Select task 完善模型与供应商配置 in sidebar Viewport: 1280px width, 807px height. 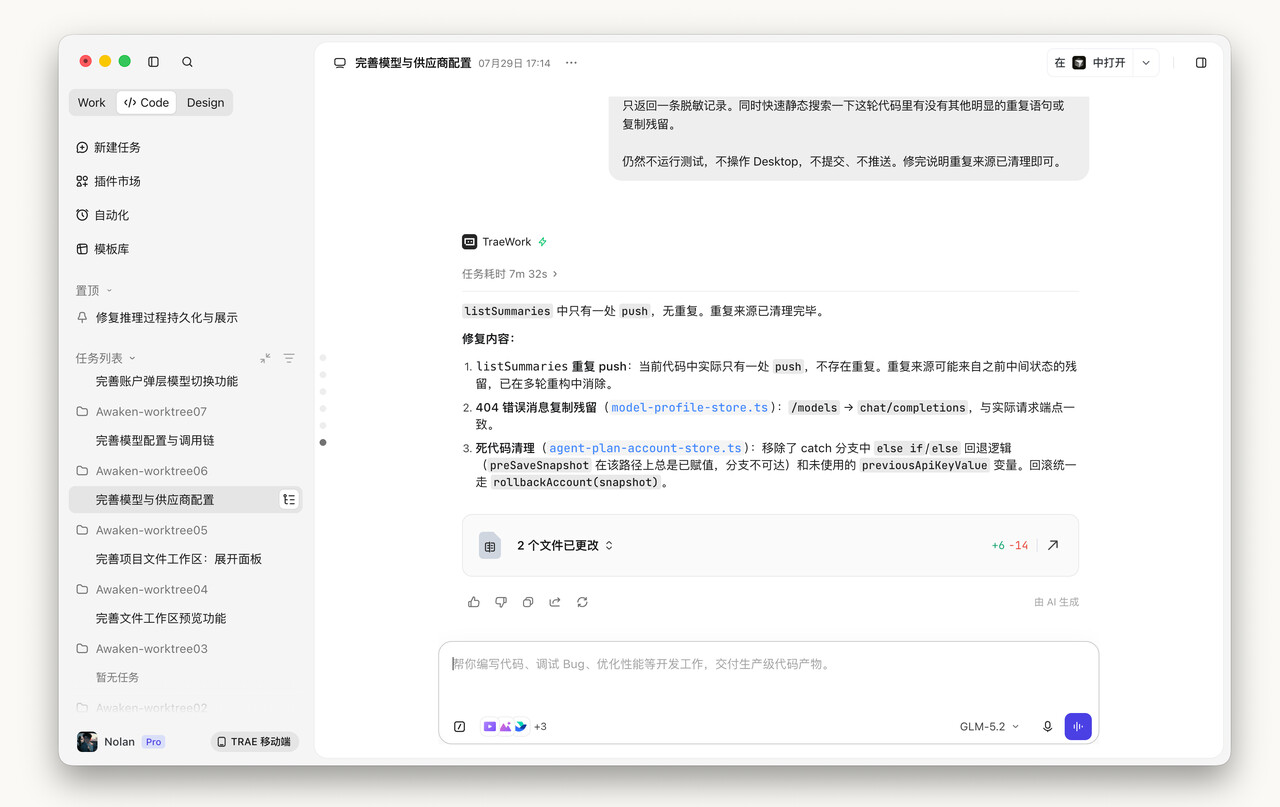[x=155, y=500]
